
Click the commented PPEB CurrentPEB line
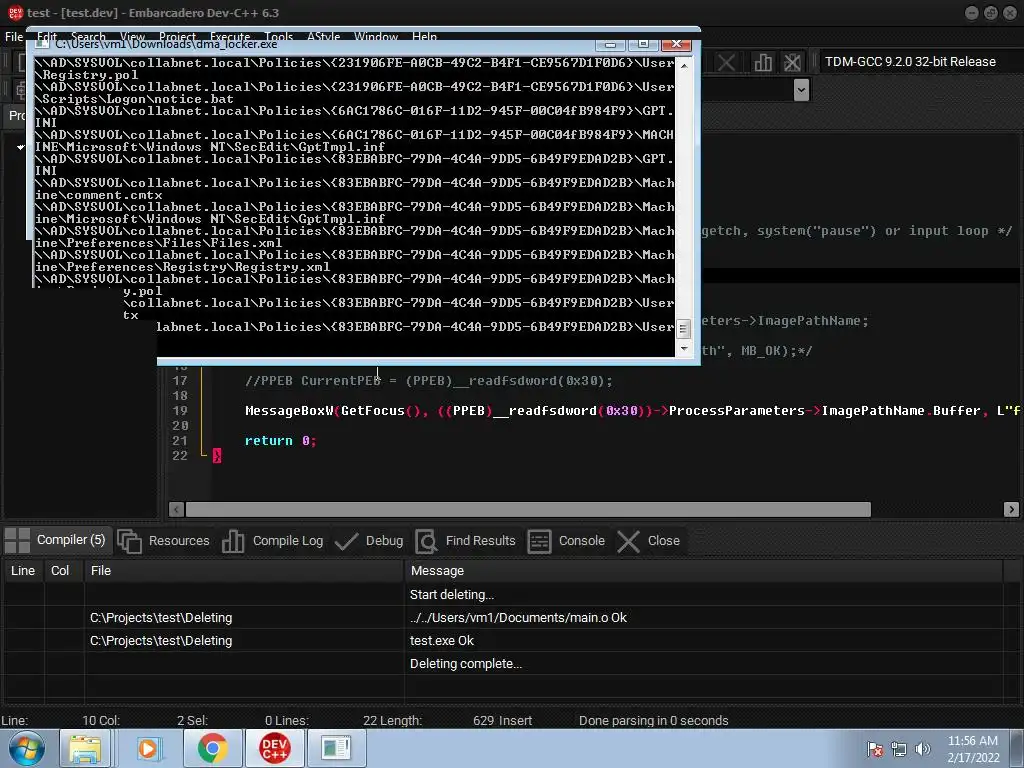428,381
